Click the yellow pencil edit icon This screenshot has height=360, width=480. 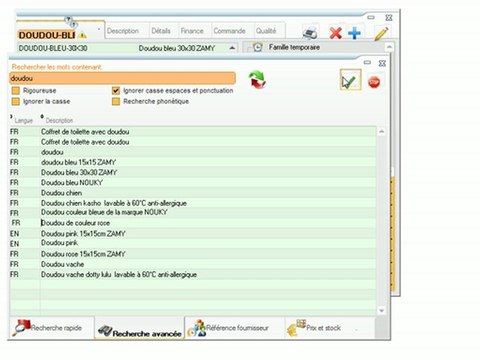pos(381,33)
